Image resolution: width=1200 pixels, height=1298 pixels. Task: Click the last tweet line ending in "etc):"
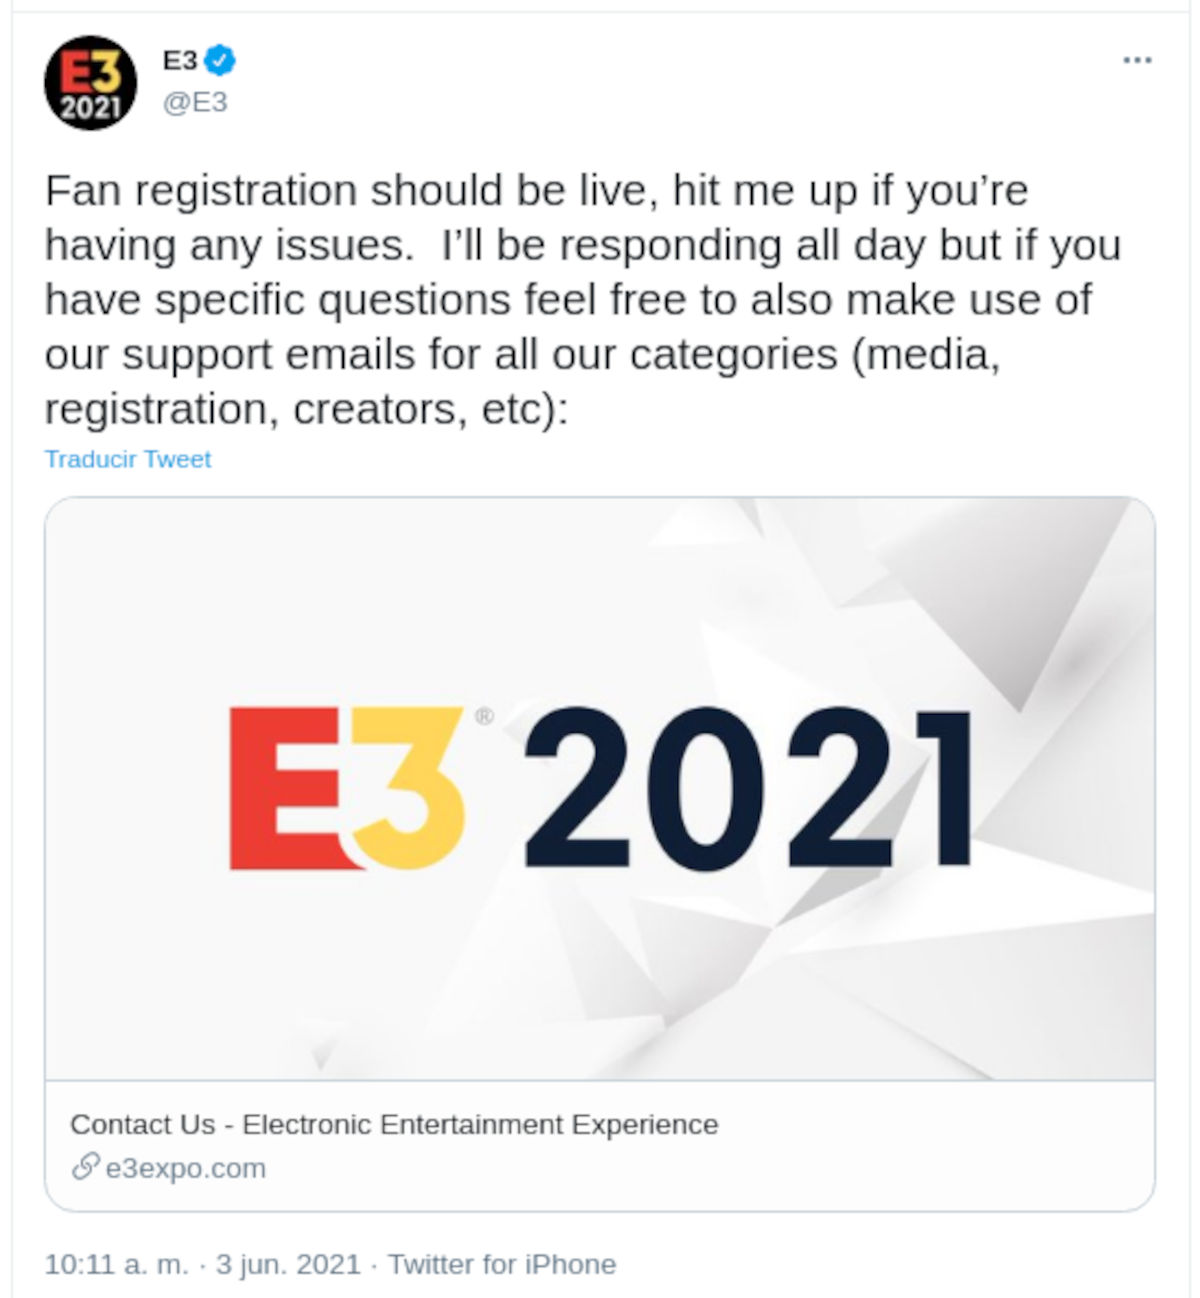click(306, 408)
